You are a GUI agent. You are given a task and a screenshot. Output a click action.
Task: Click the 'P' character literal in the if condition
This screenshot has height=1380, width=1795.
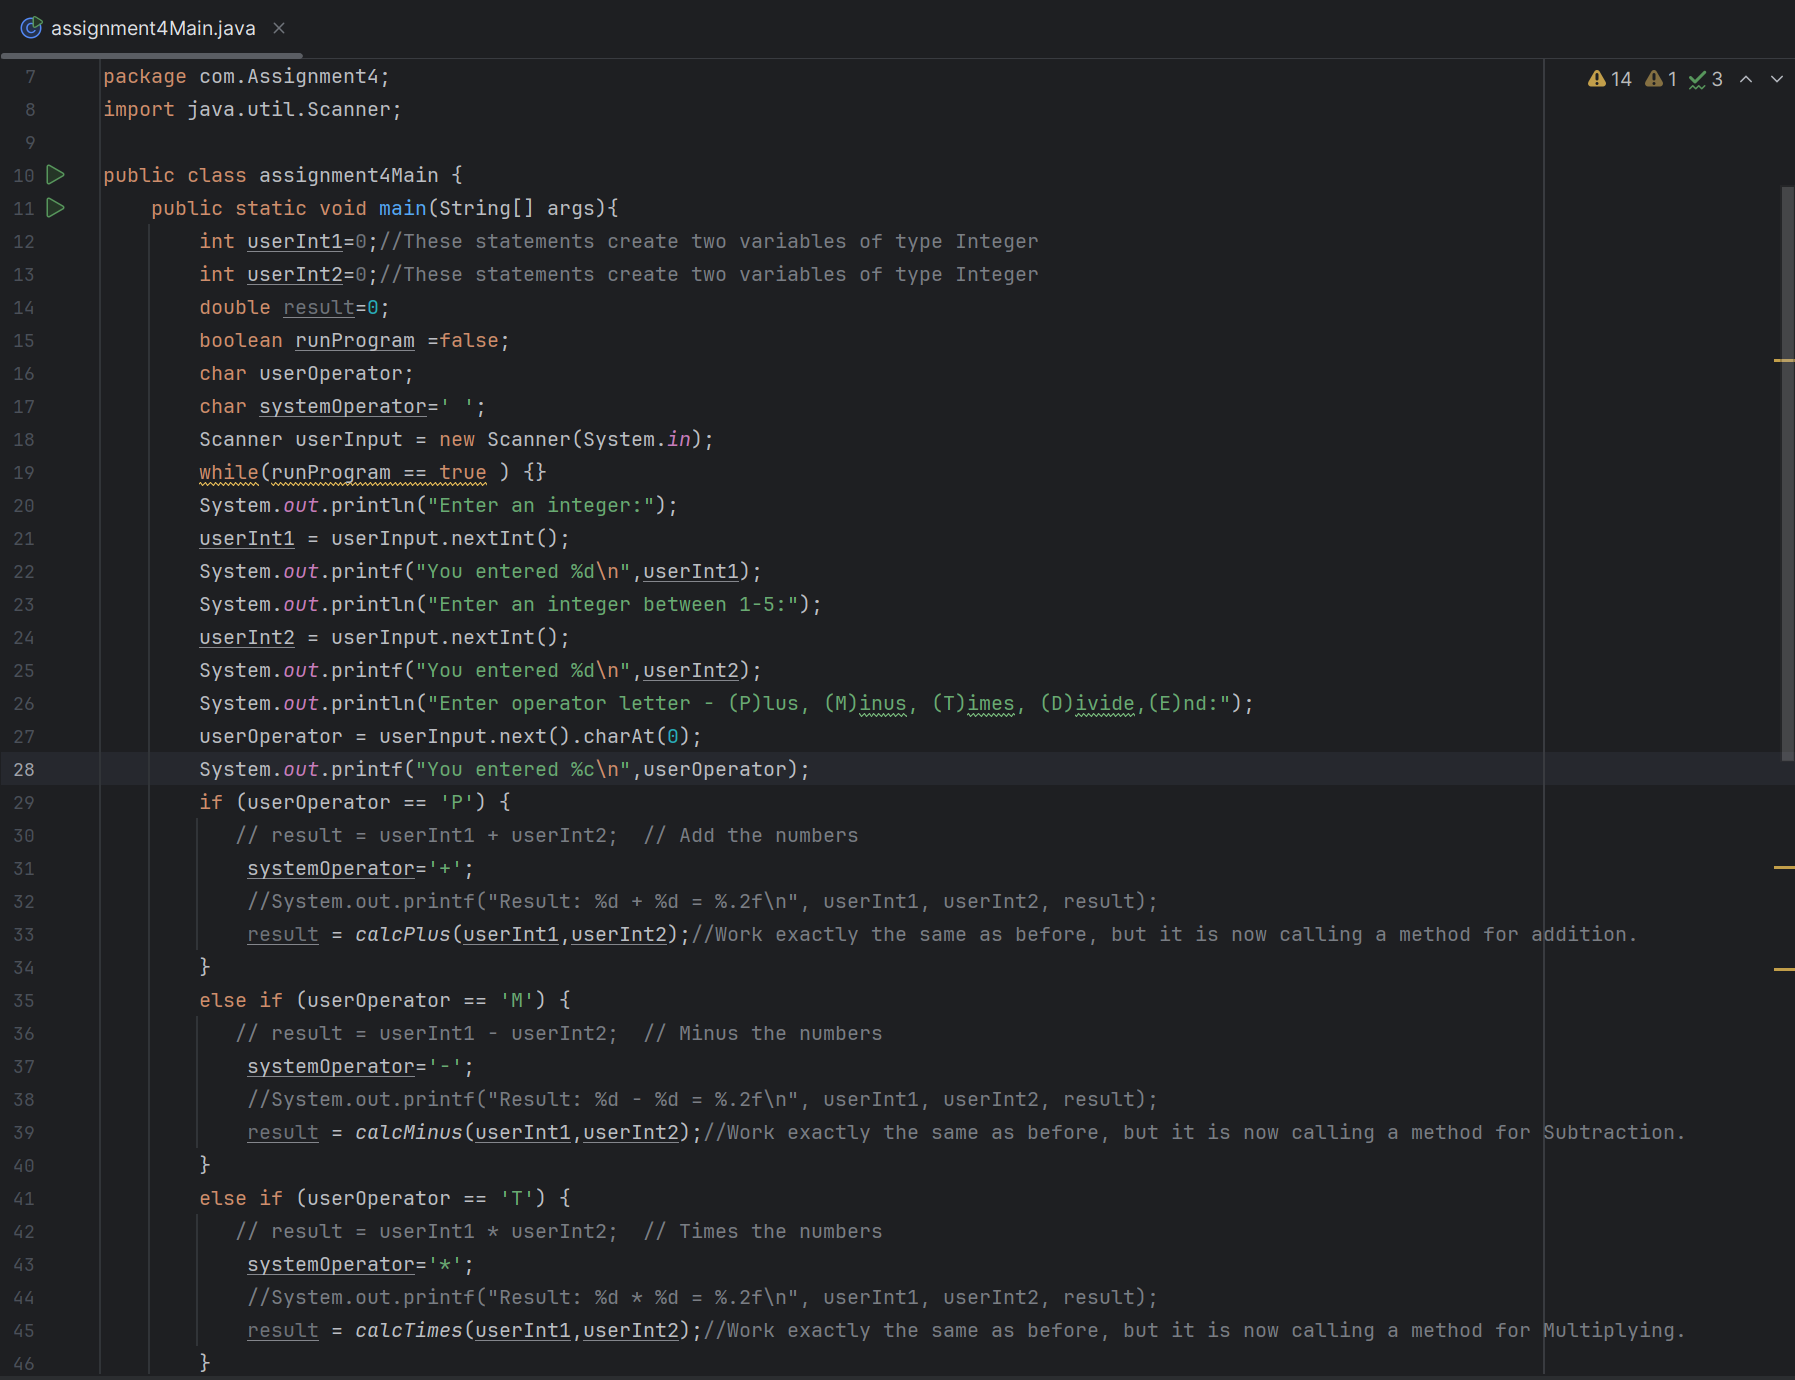(457, 802)
